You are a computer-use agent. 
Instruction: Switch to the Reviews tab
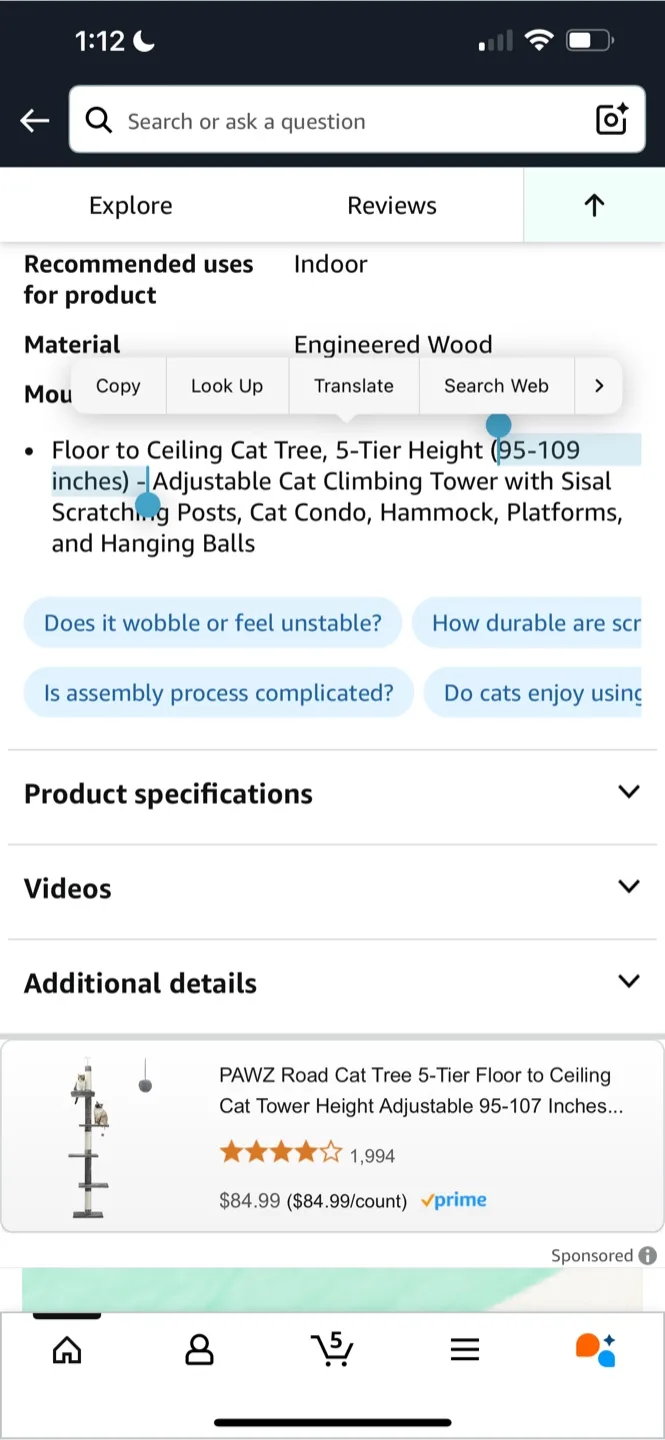point(391,205)
